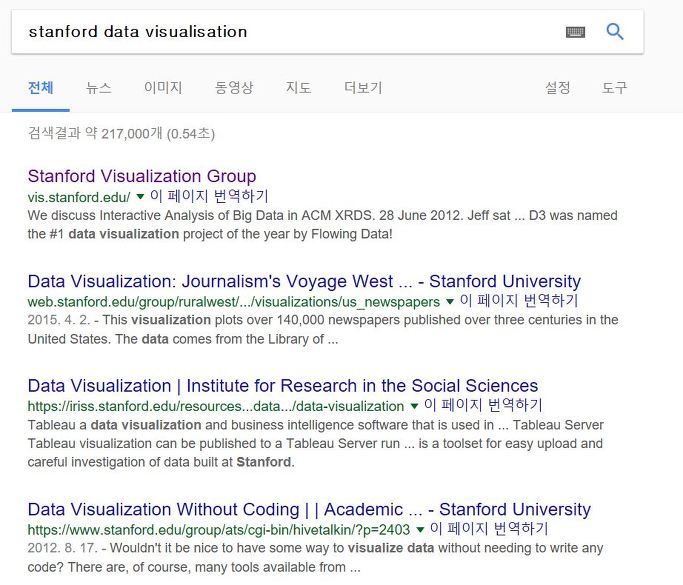The height and width of the screenshot is (585, 683).
Task: Open the 도구 search tools
Action: [x=614, y=88]
